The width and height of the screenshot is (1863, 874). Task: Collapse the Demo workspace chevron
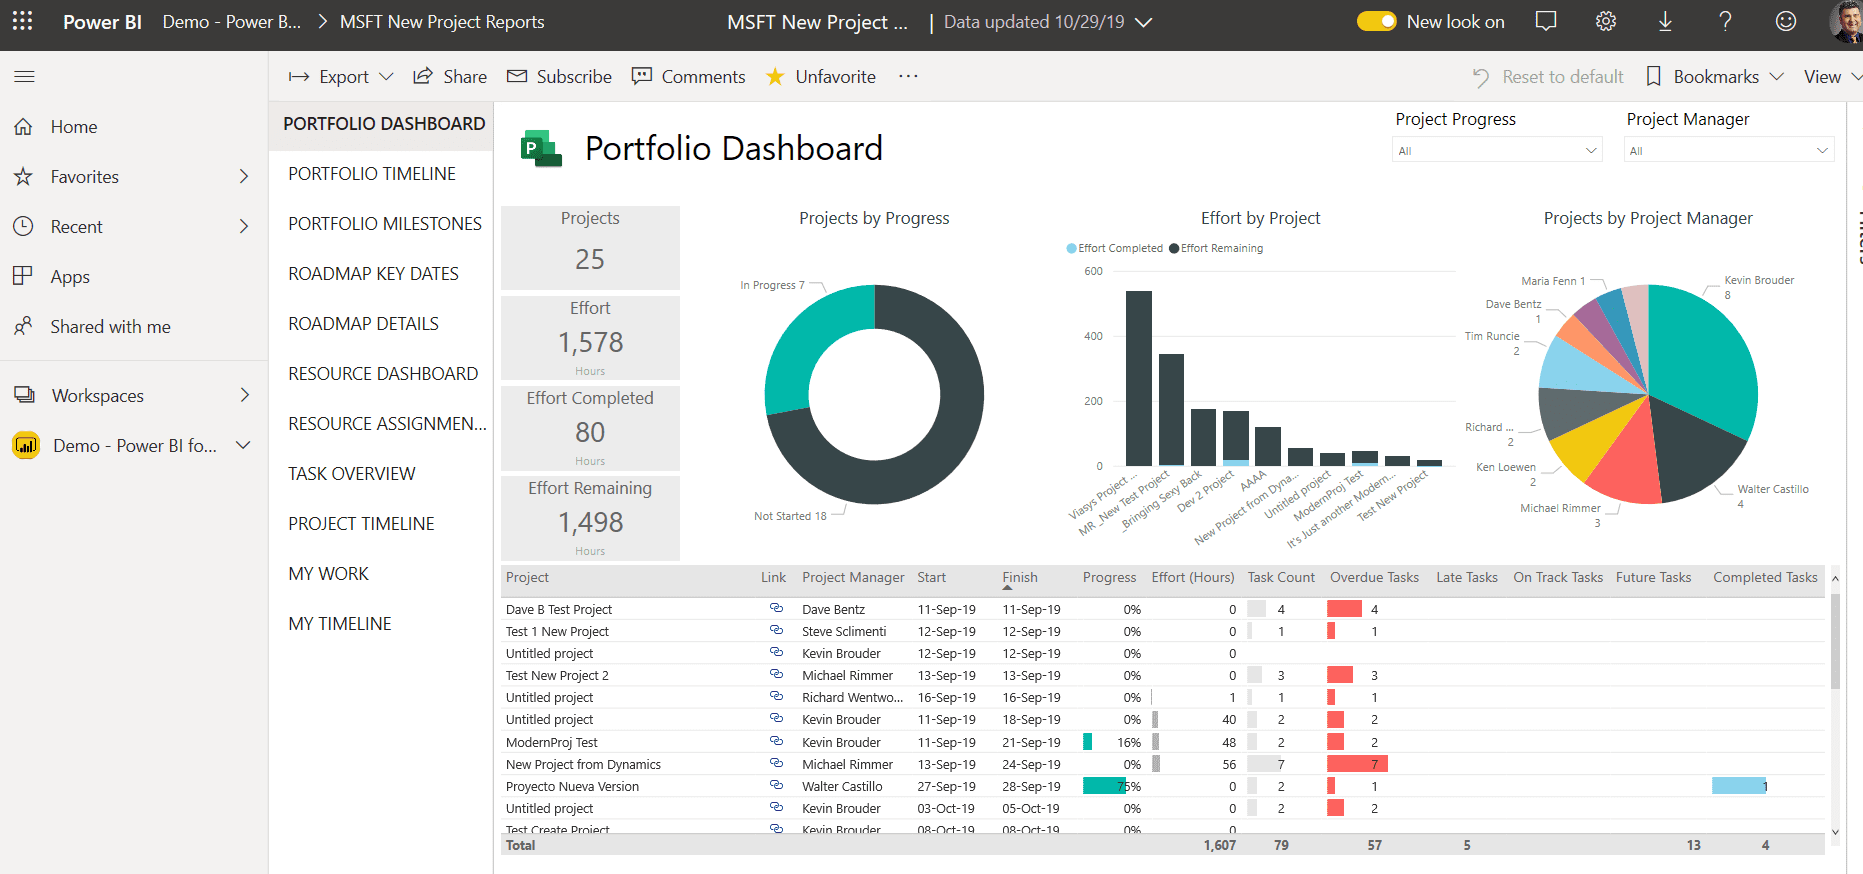click(243, 445)
